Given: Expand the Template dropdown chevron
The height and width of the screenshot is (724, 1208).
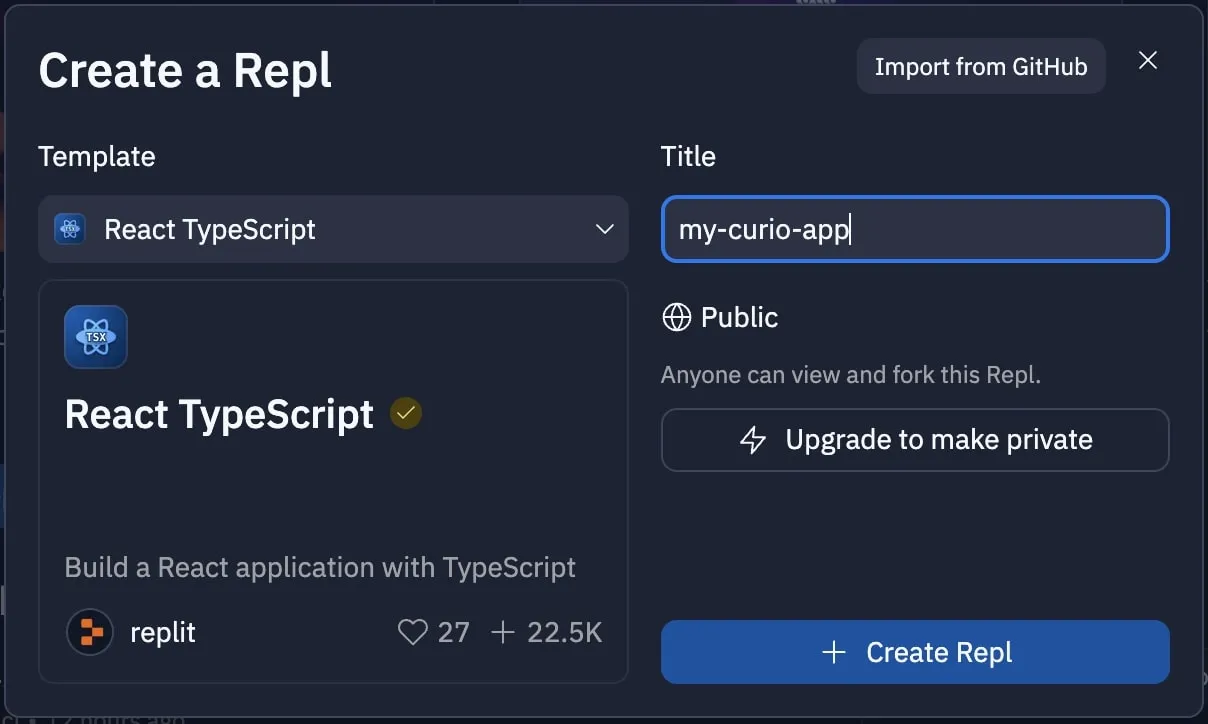Looking at the screenshot, I should 604,229.
